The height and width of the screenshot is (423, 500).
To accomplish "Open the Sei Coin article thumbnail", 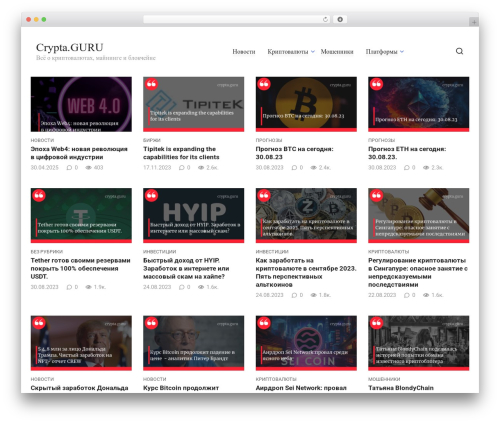I will coord(306,343).
